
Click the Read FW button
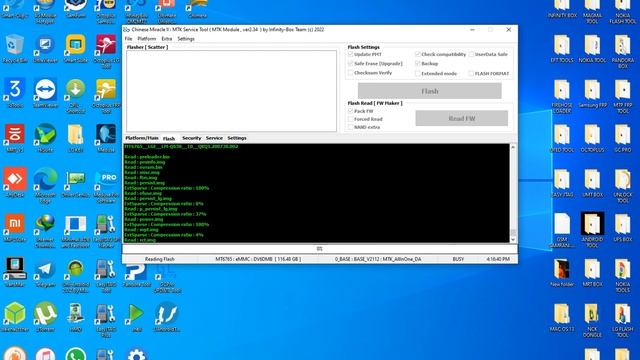pos(462,118)
